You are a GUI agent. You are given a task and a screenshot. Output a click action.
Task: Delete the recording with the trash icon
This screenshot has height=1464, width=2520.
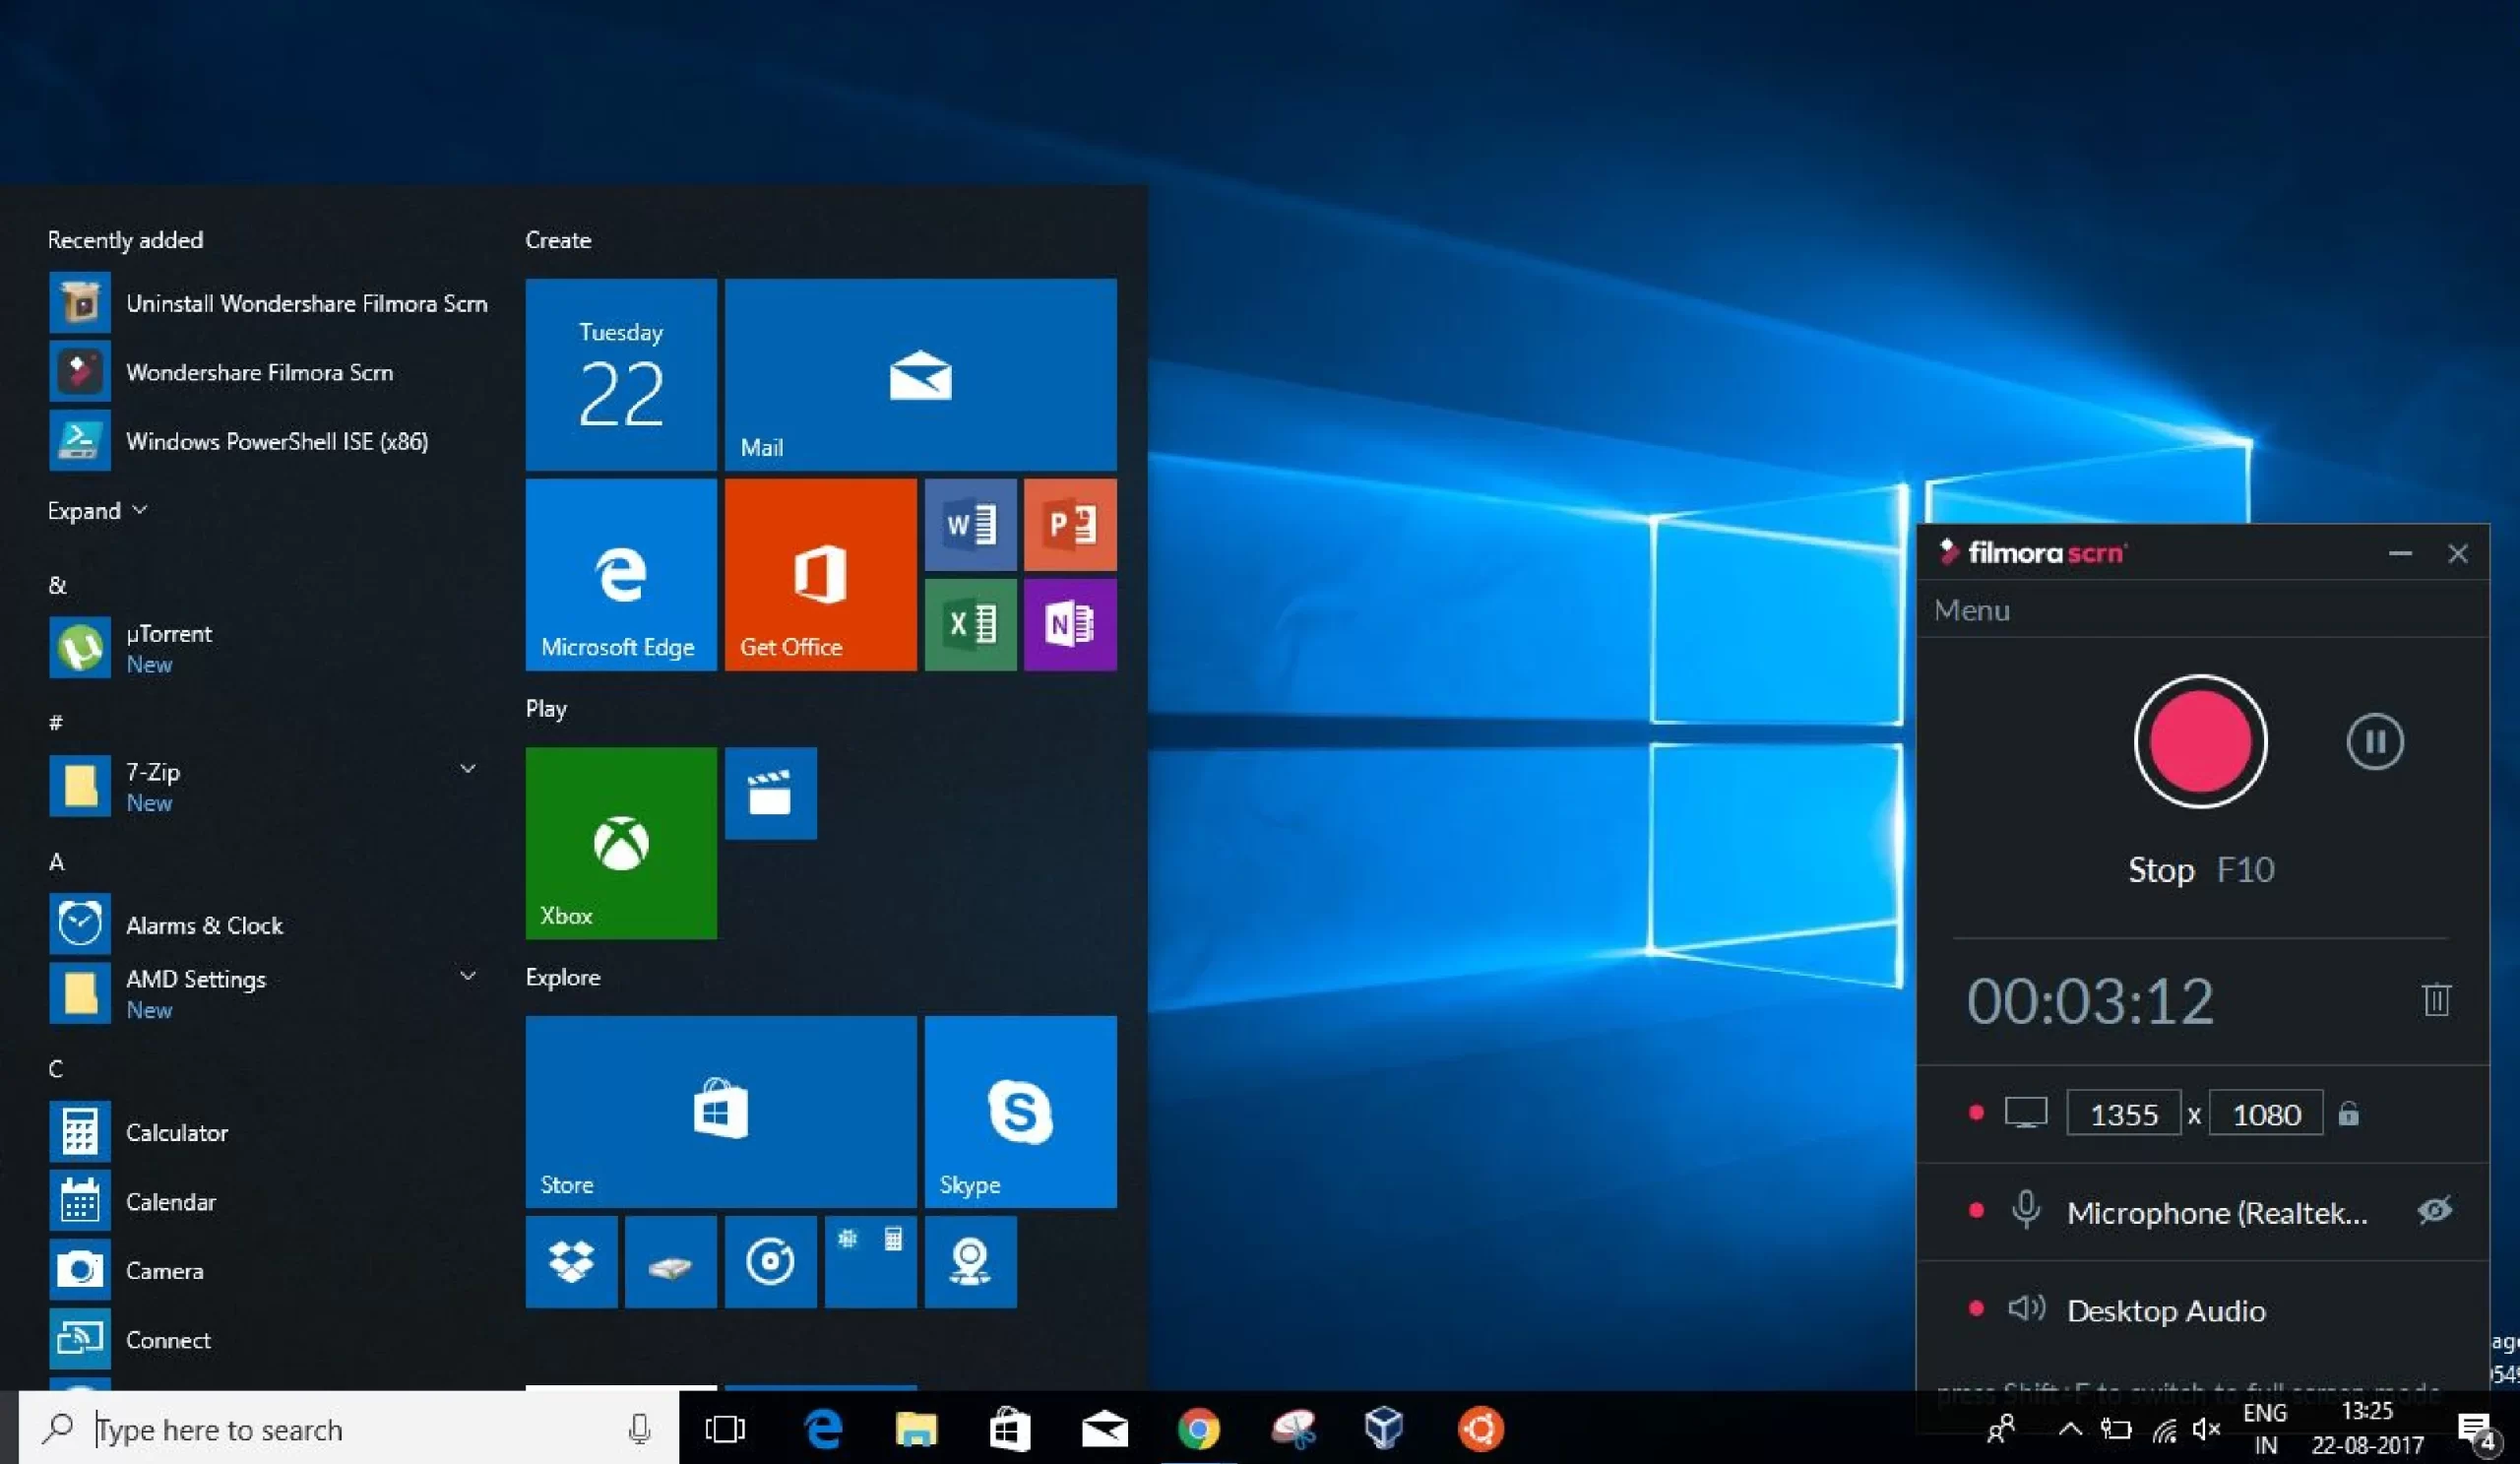pyautogui.click(x=2436, y=999)
